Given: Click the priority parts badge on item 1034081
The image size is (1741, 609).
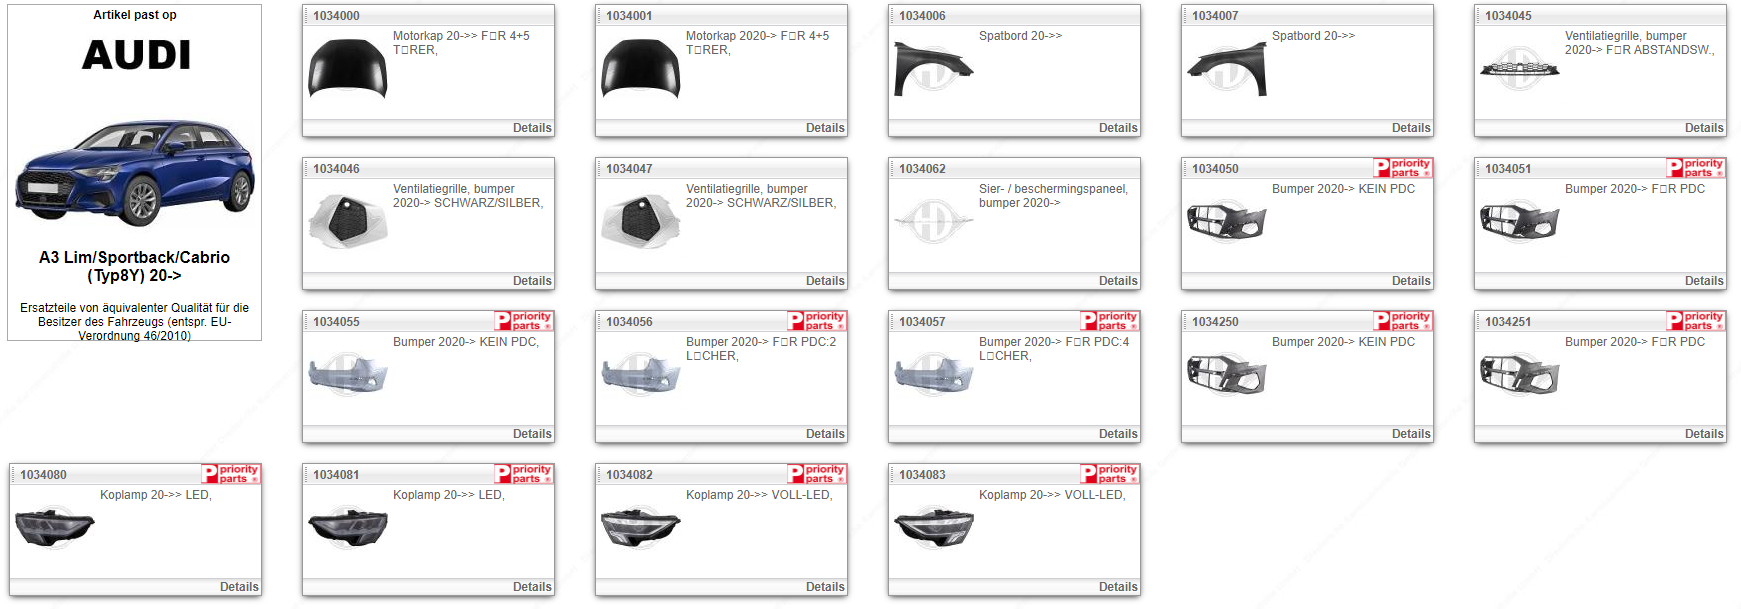Looking at the screenshot, I should point(524,474).
